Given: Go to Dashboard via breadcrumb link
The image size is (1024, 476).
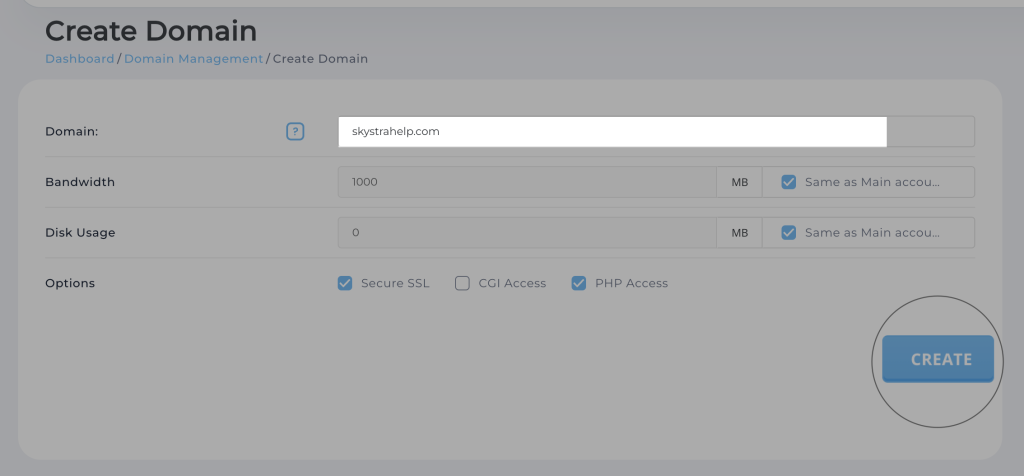Looking at the screenshot, I should 80,59.
